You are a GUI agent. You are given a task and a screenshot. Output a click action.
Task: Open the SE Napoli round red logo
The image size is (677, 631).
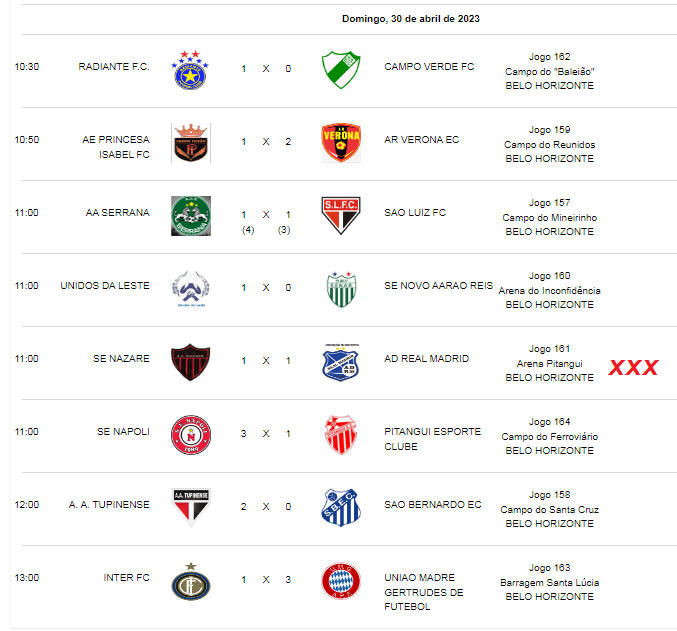[191, 435]
